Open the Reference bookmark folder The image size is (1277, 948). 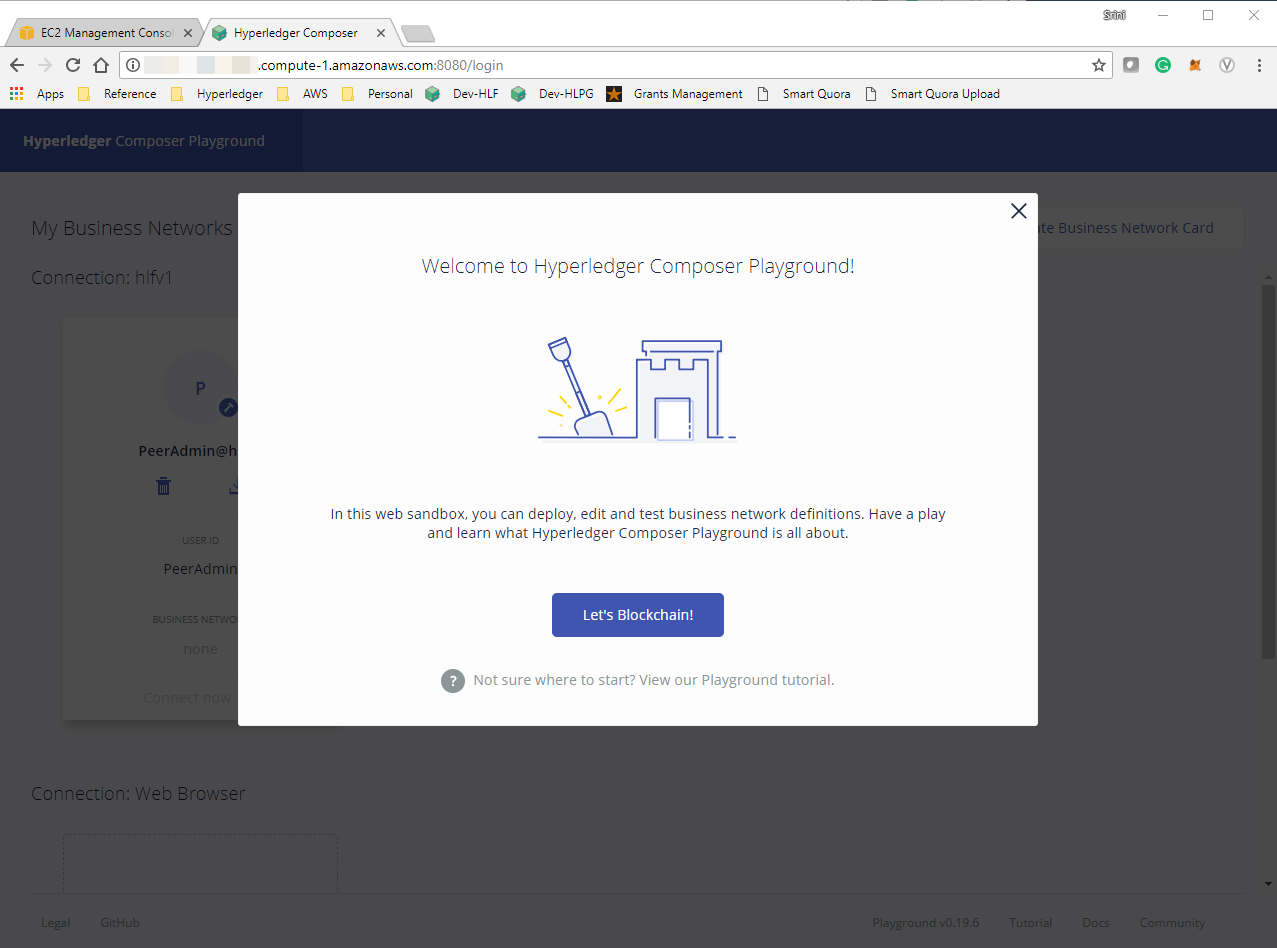click(117, 94)
